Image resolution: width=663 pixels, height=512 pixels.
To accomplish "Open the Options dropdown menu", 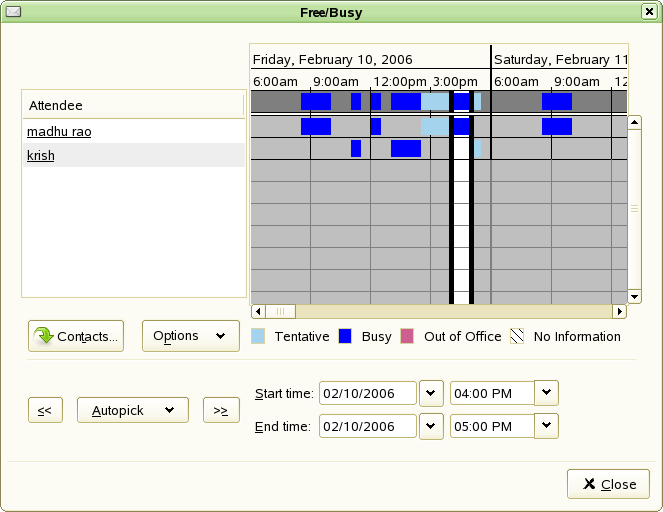I will tap(190, 336).
